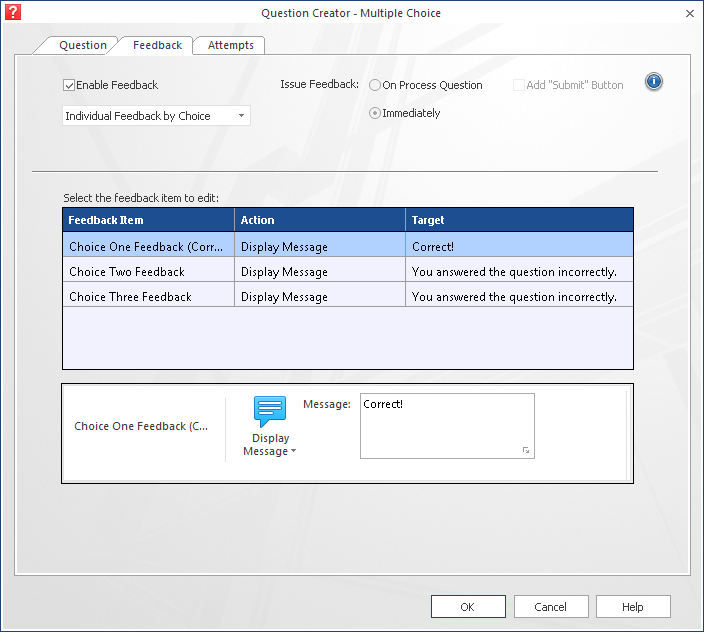
Task: Click the Display Message speech bubble icon
Action: pyautogui.click(x=270, y=411)
